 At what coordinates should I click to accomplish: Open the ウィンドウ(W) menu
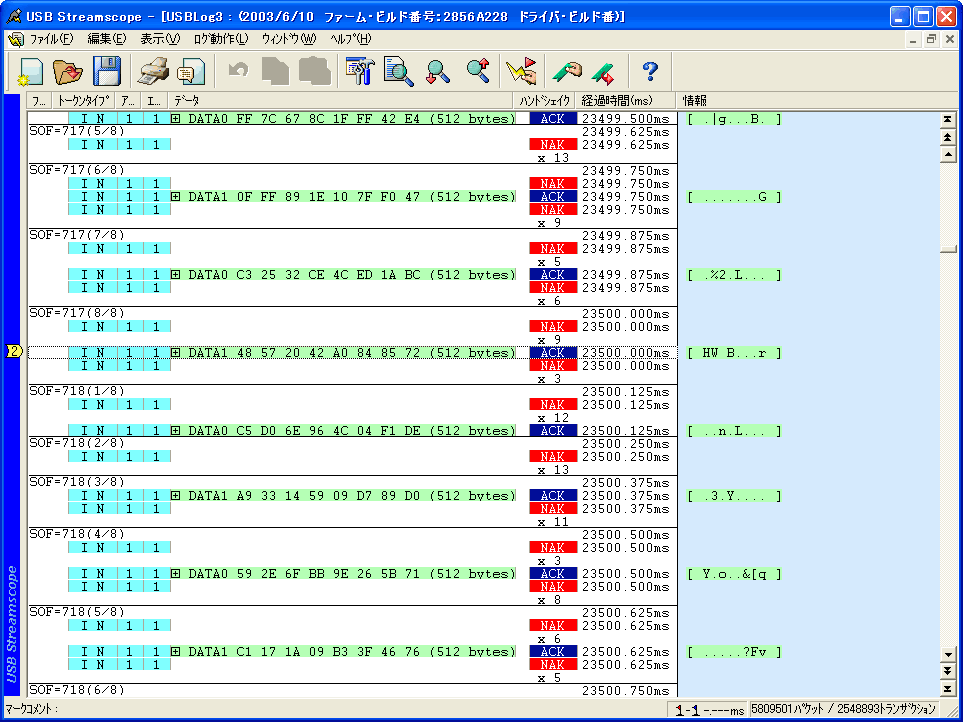(x=289, y=39)
